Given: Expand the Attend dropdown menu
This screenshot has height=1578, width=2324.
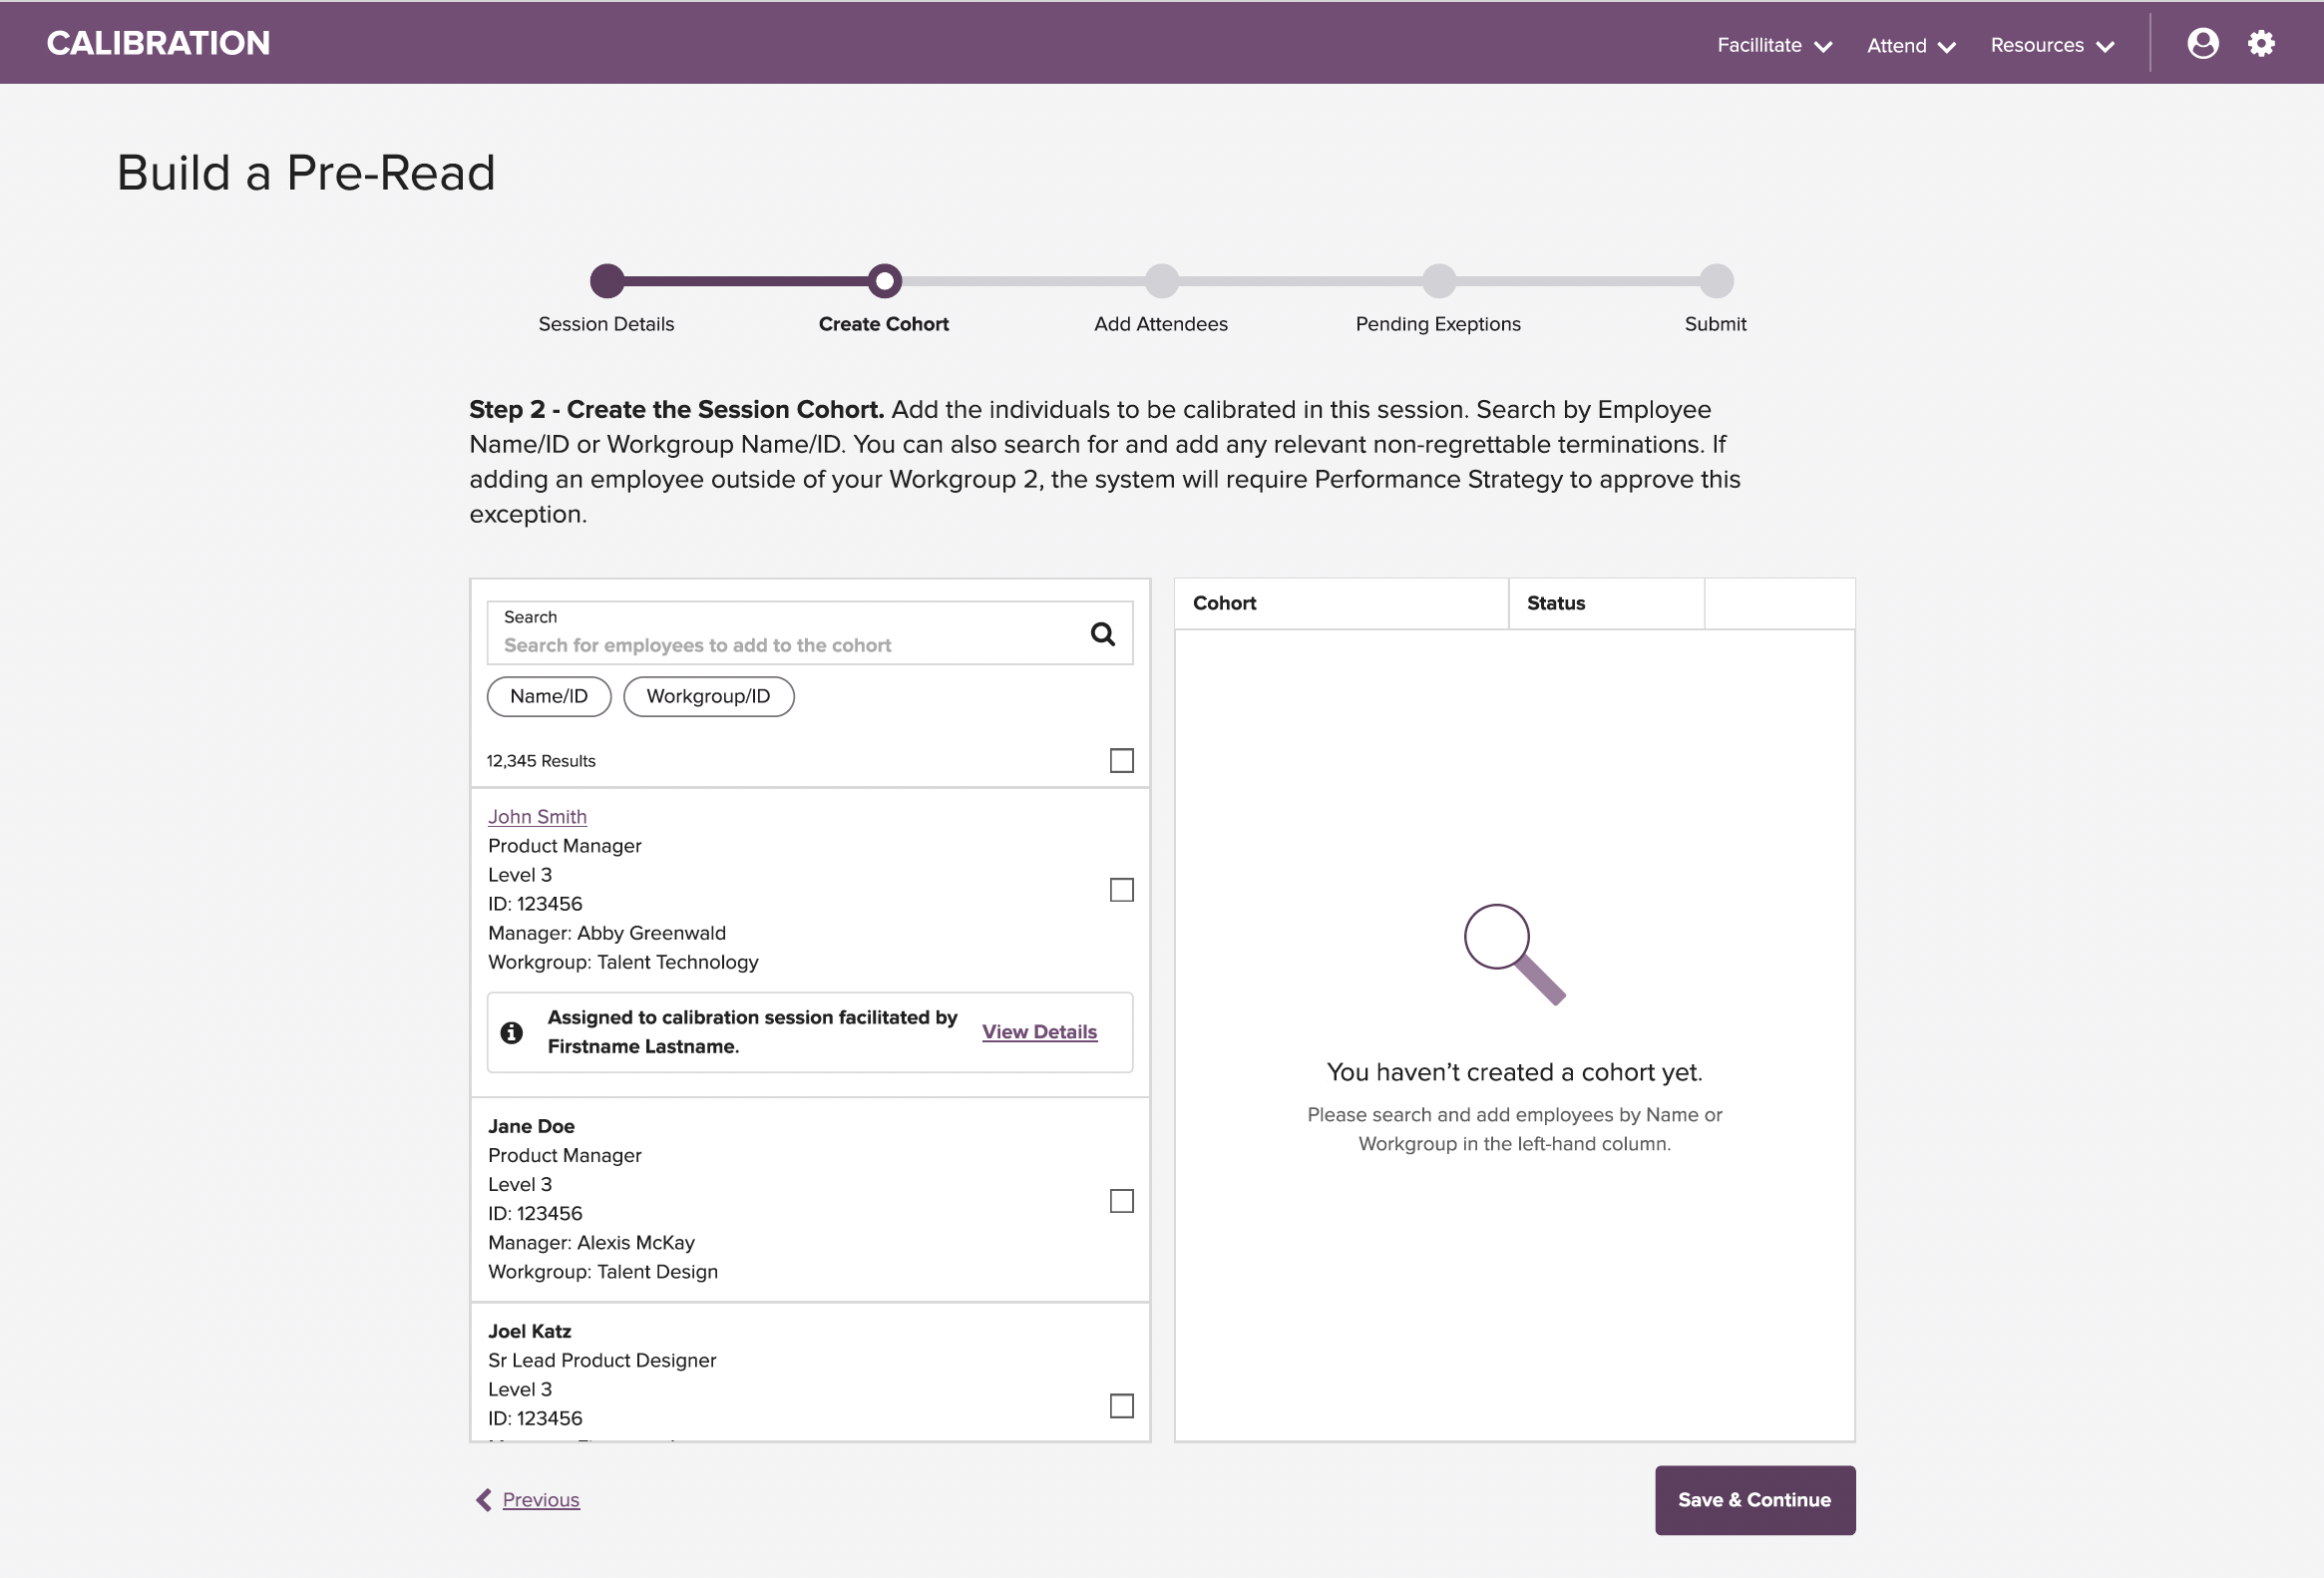Looking at the screenshot, I should click(1911, 45).
